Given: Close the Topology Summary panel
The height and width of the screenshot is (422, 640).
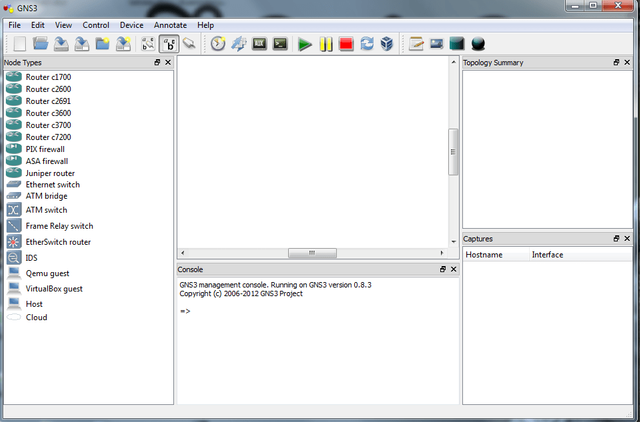Looking at the screenshot, I should coord(627,62).
